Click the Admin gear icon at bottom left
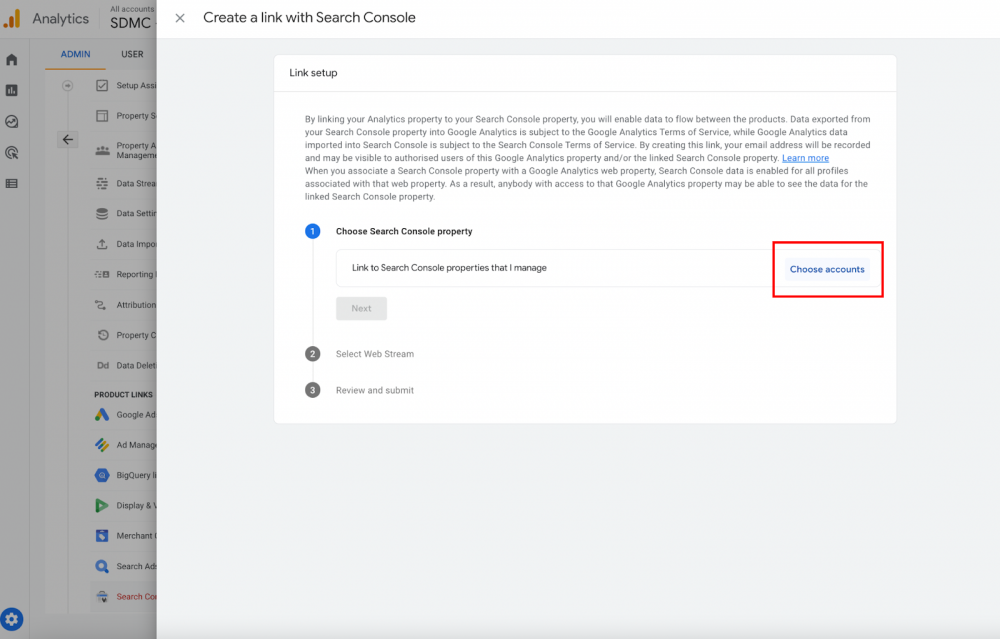This screenshot has height=639, width=1000. [x=12, y=619]
